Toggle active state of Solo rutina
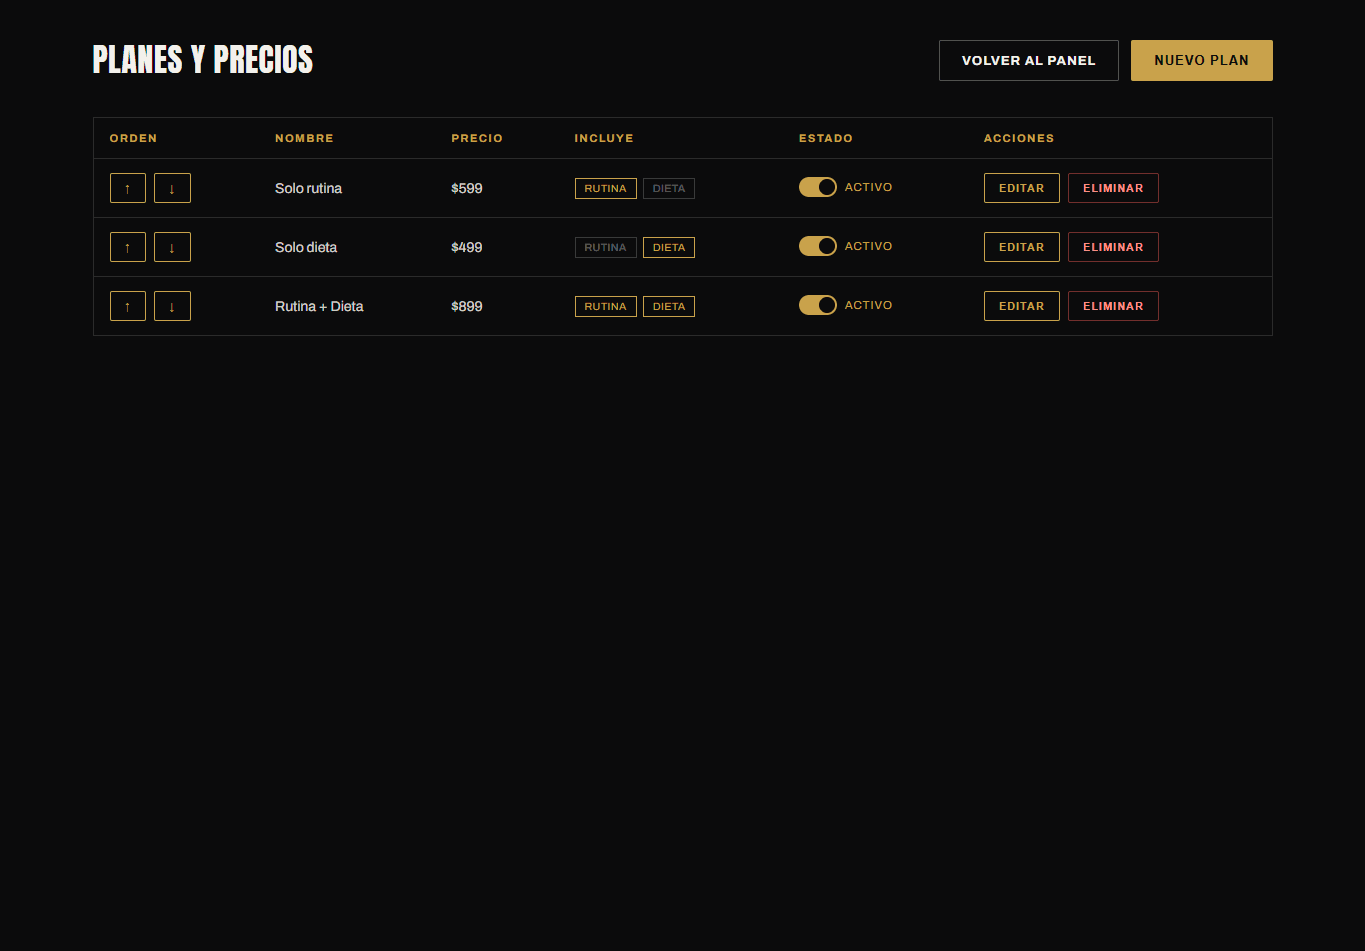This screenshot has height=951, width=1365. [817, 187]
